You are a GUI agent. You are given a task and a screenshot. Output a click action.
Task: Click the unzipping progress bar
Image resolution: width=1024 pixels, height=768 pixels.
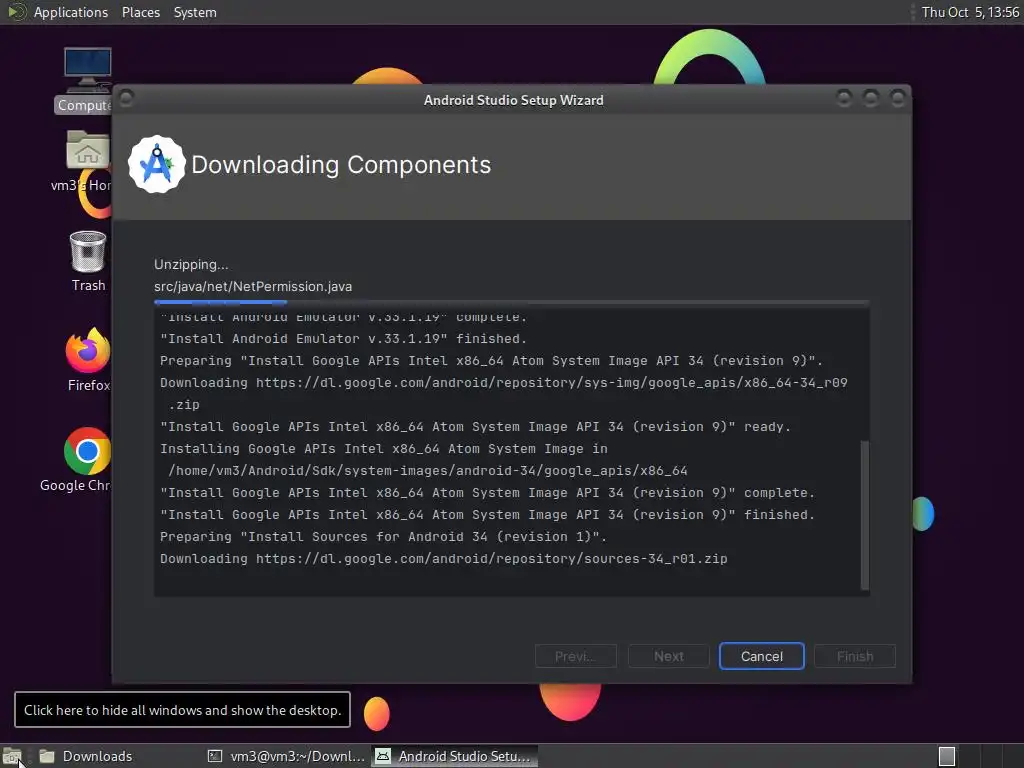pyautogui.click(x=511, y=302)
